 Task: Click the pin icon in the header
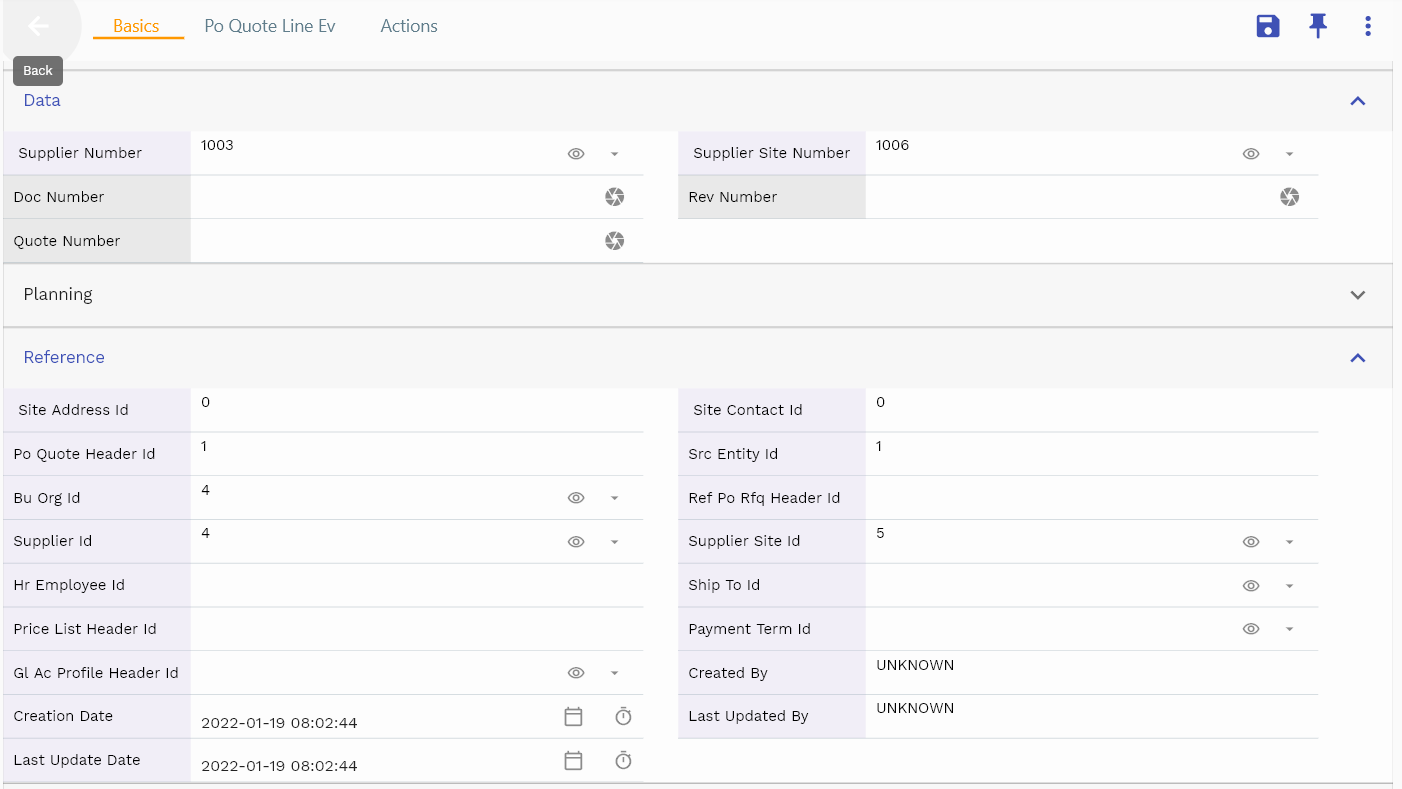(x=1318, y=27)
